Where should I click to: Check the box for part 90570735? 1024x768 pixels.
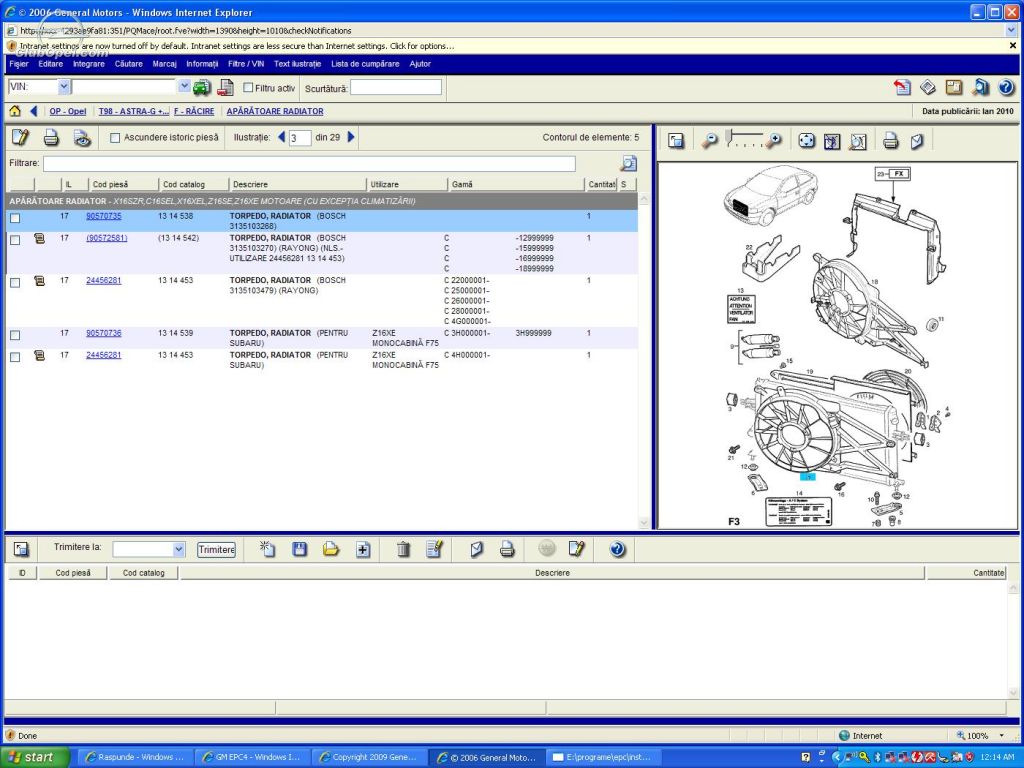pos(15,218)
